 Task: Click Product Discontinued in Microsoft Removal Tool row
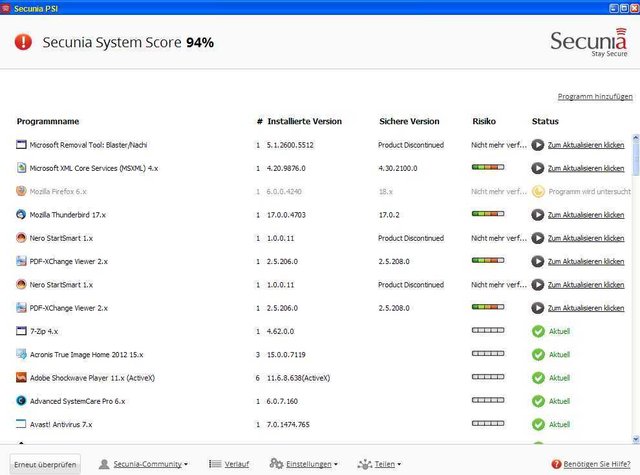(x=411, y=145)
